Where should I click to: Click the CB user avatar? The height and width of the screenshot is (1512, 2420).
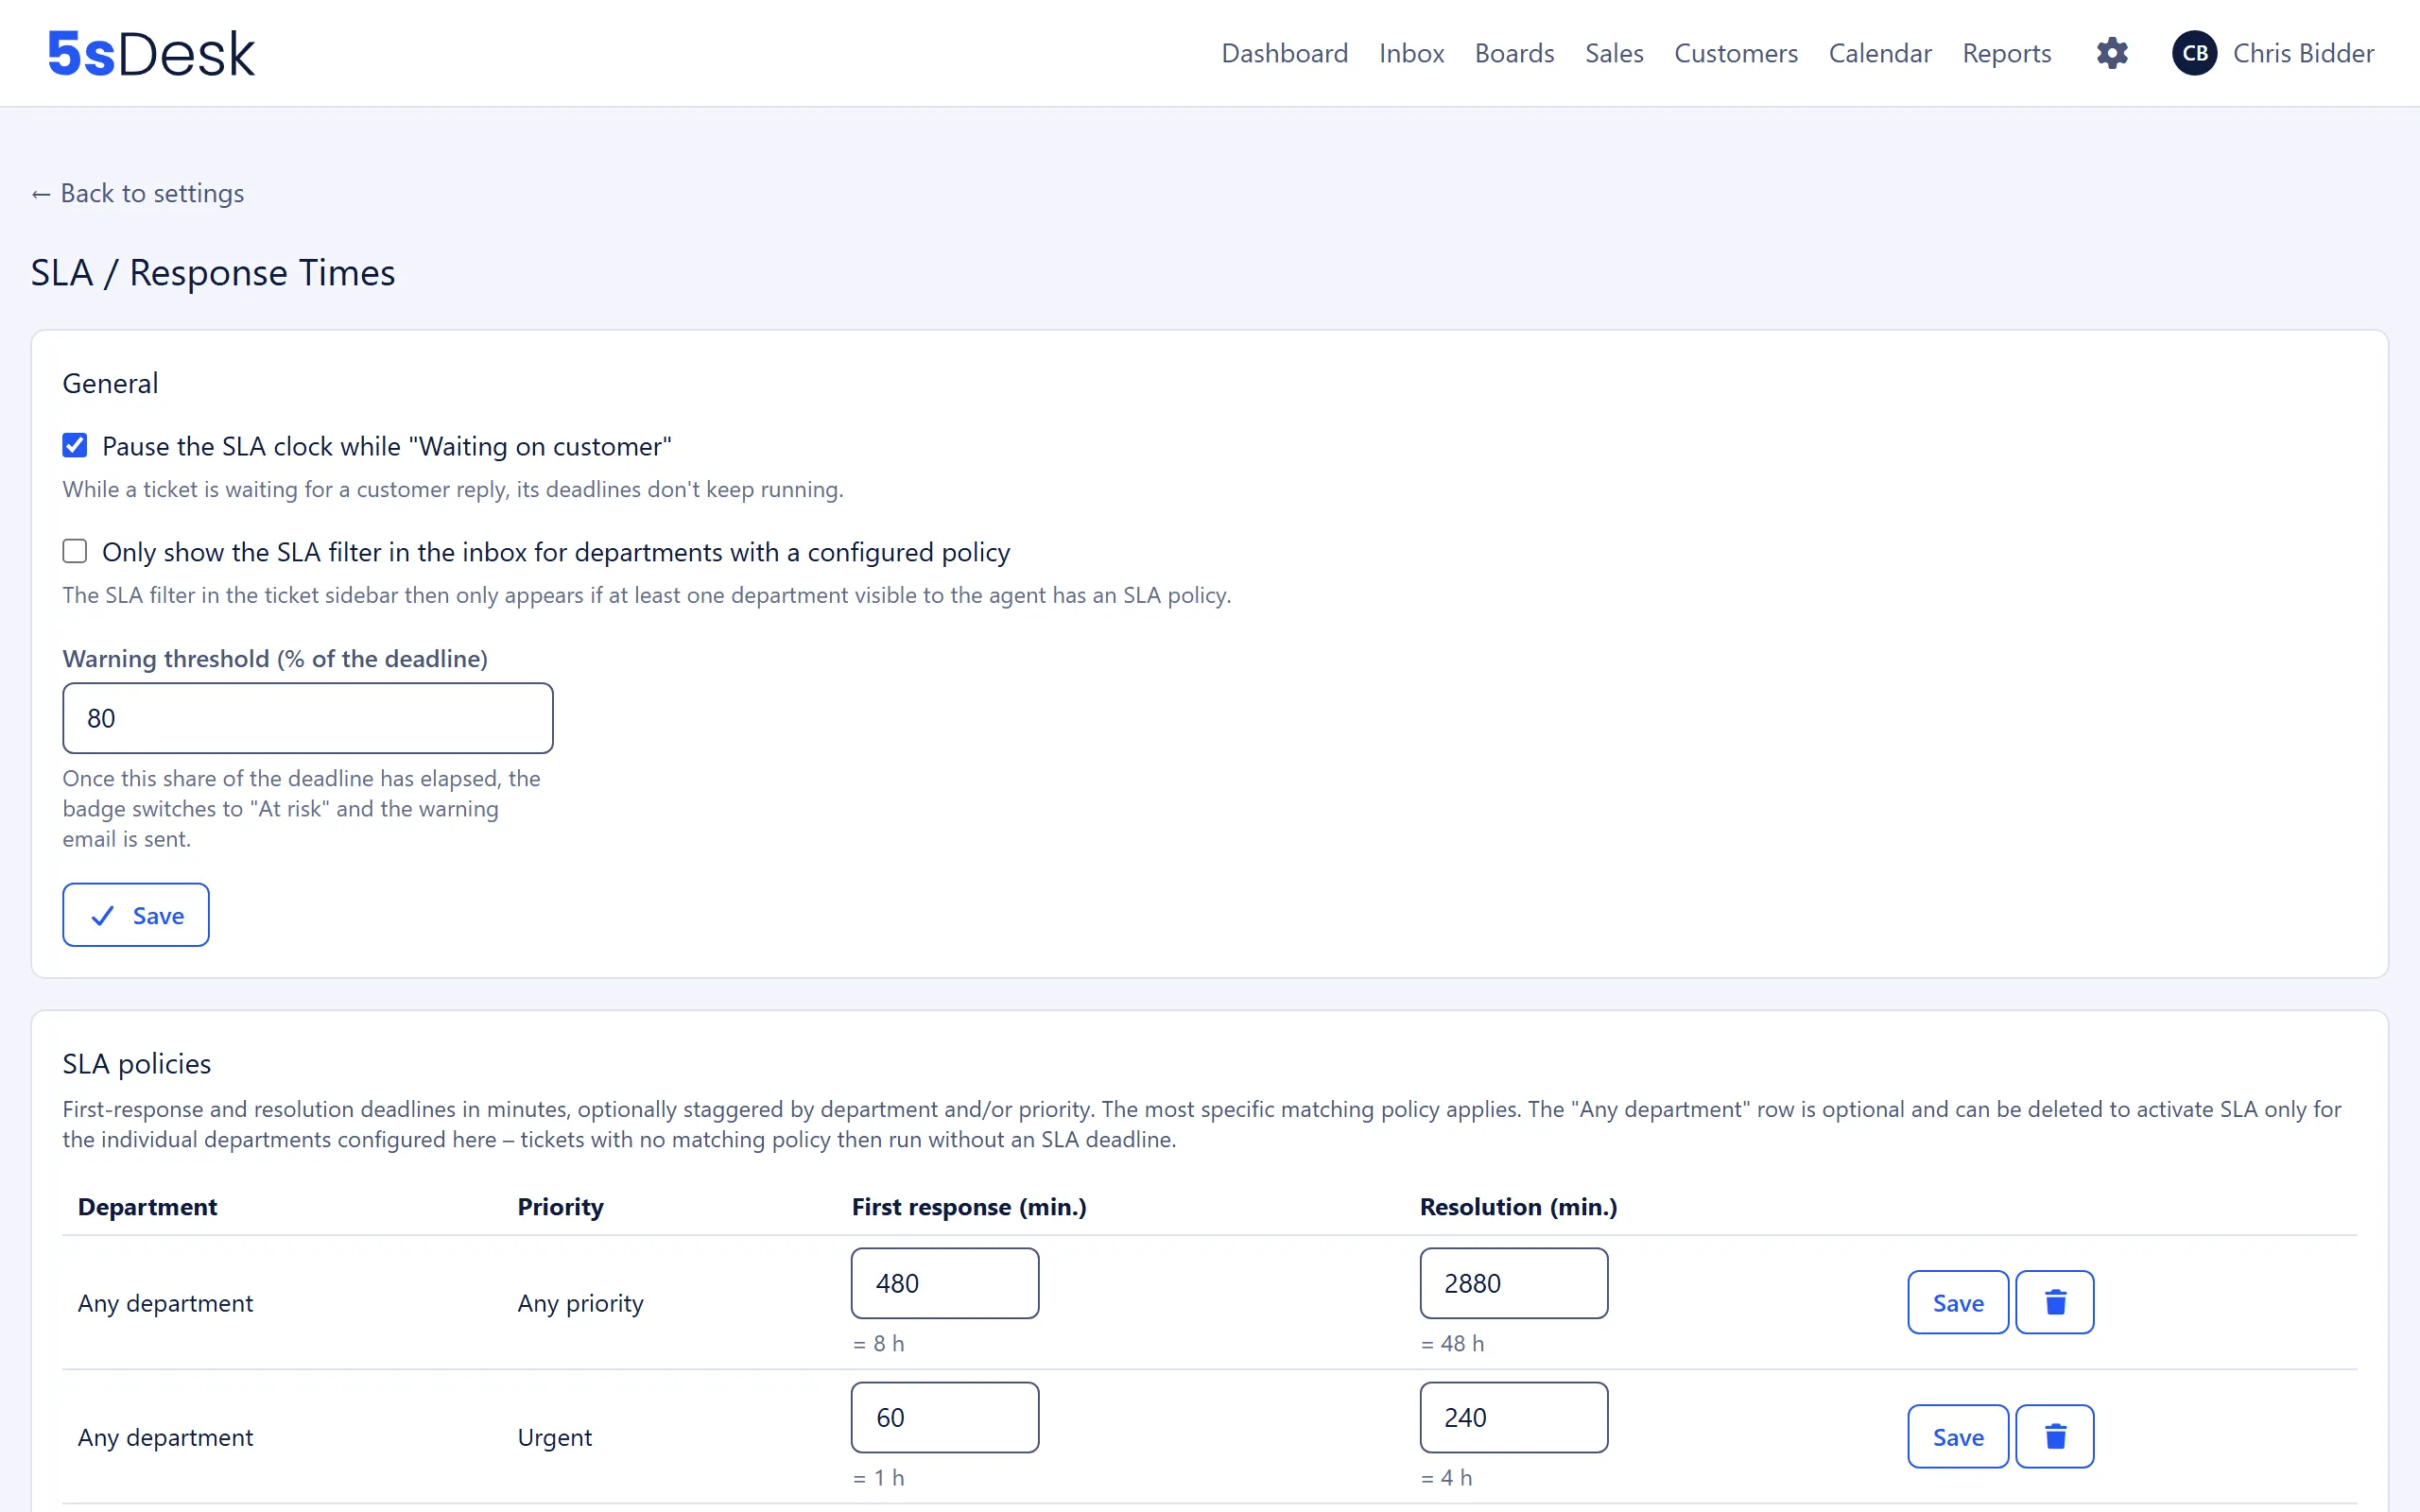[x=2194, y=53]
